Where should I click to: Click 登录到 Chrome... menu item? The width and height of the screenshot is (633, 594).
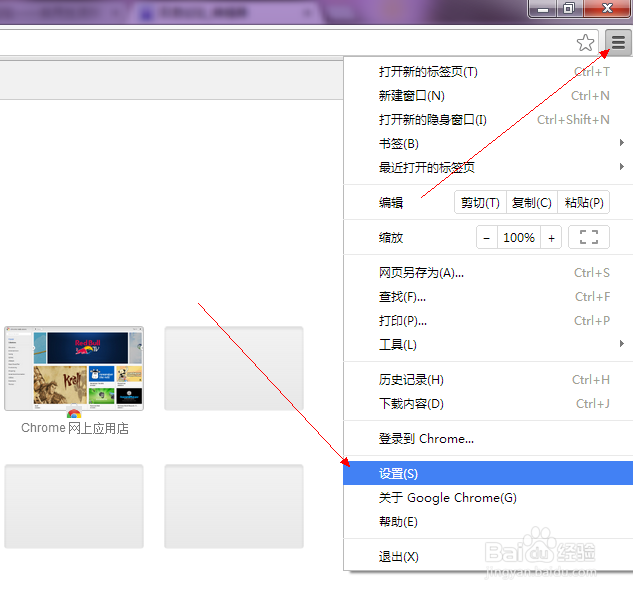pos(488,439)
